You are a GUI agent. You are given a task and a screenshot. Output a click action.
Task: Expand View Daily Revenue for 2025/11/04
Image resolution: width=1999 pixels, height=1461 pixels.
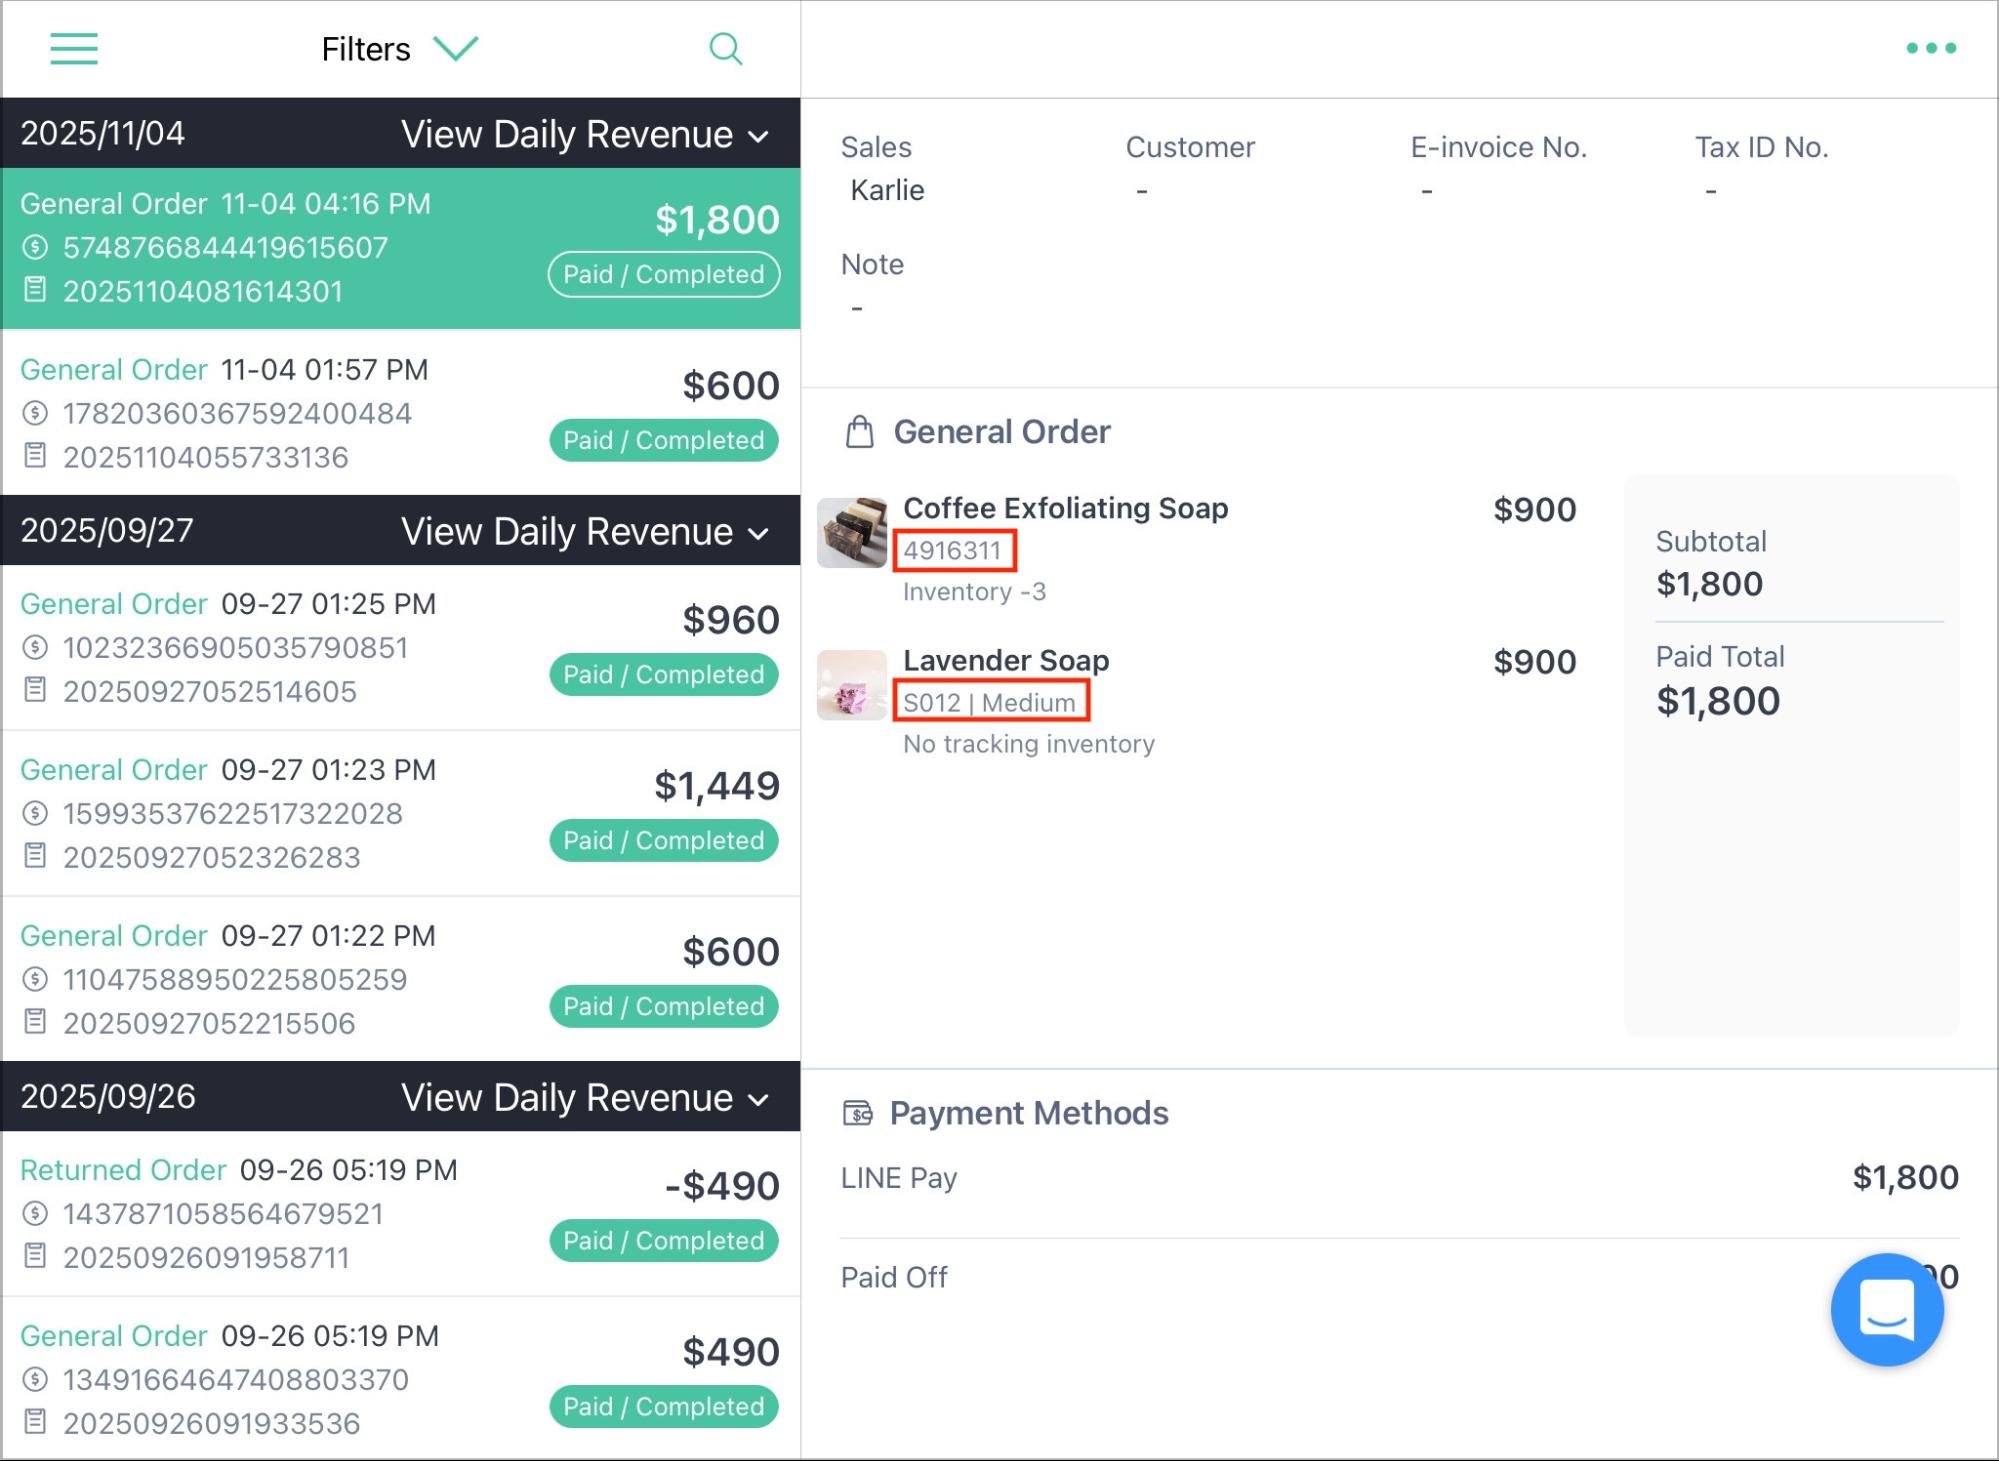pos(585,134)
